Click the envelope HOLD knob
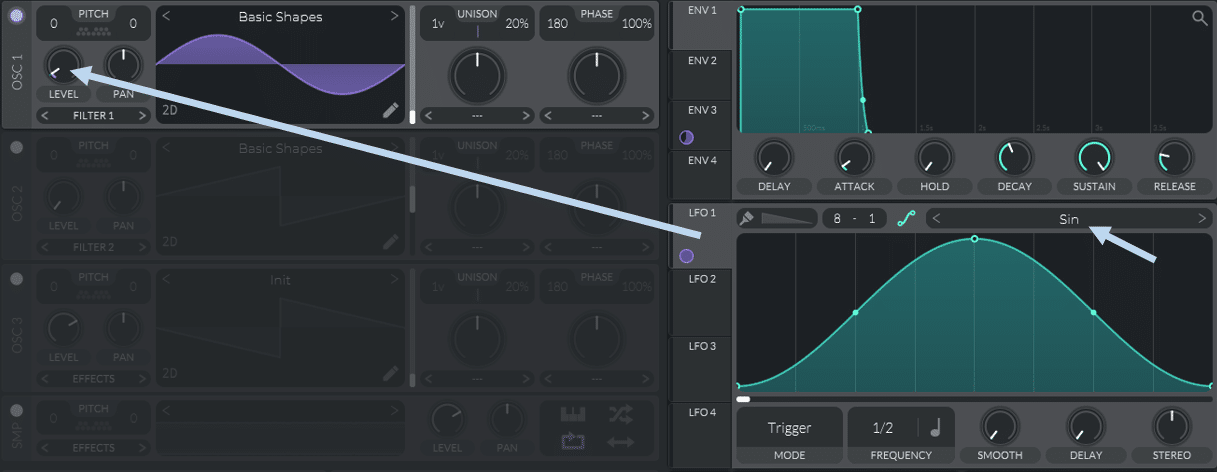Image resolution: width=1217 pixels, height=472 pixels. click(x=934, y=156)
